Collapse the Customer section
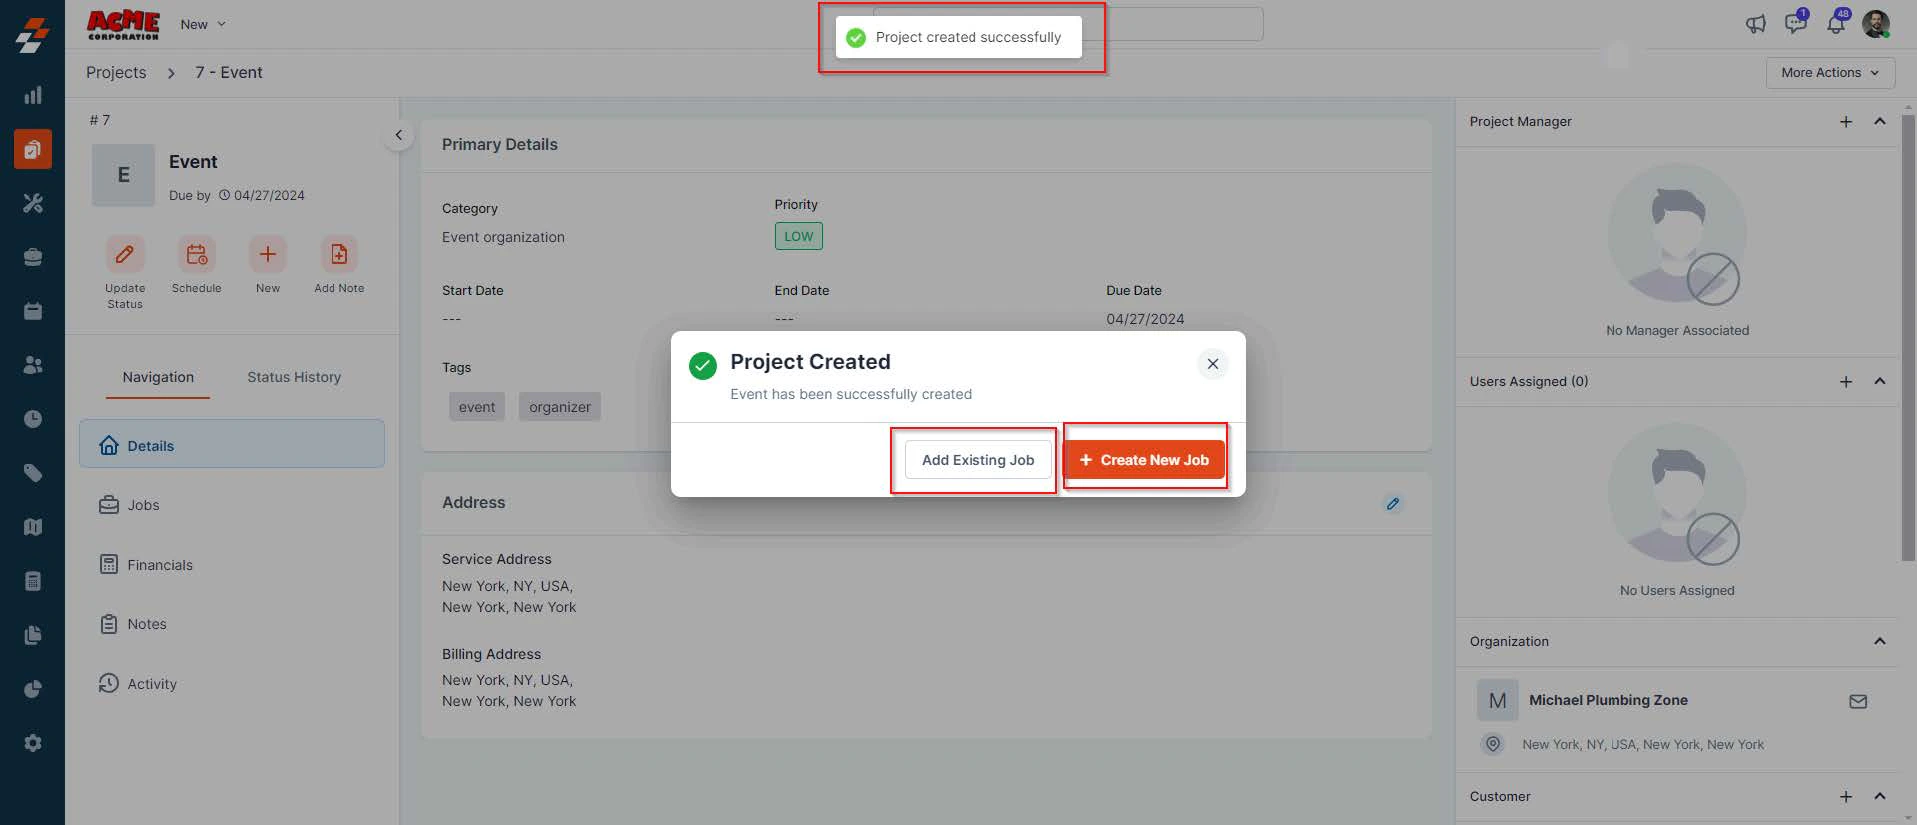Screen dimensions: 1917x825 (x=1880, y=796)
